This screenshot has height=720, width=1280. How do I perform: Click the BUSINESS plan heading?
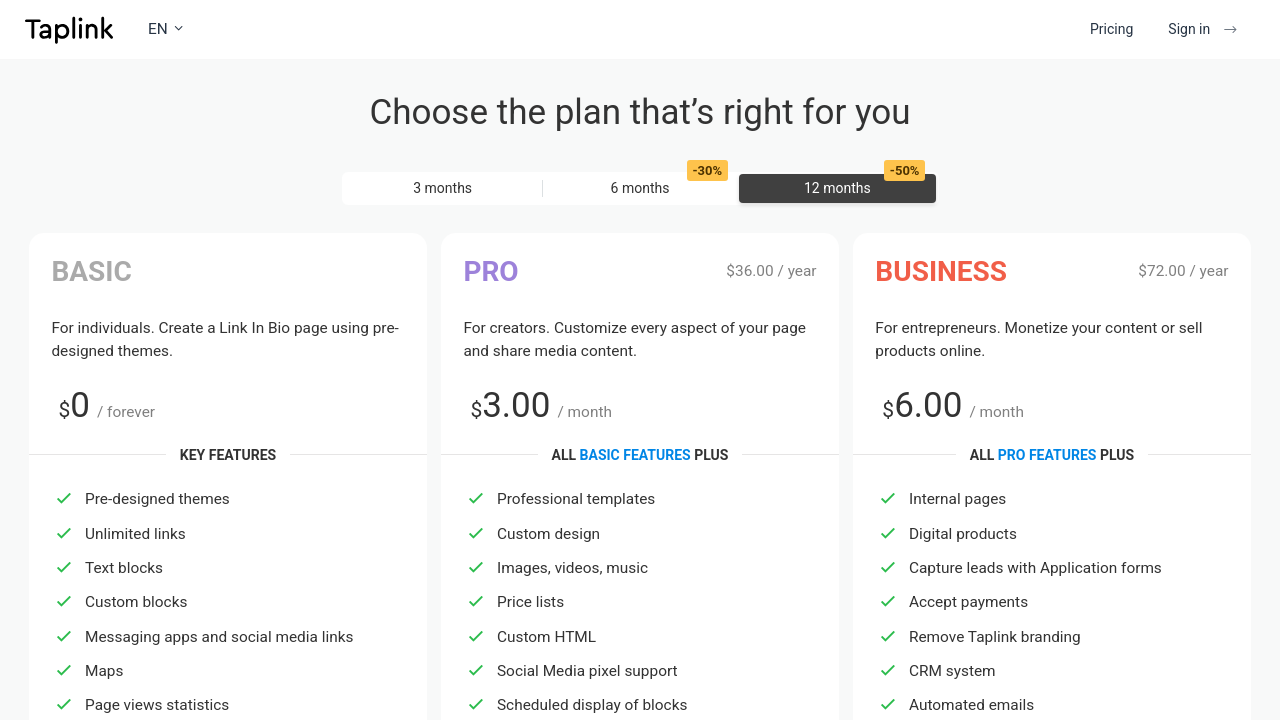pyautogui.click(x=941, y=272)
